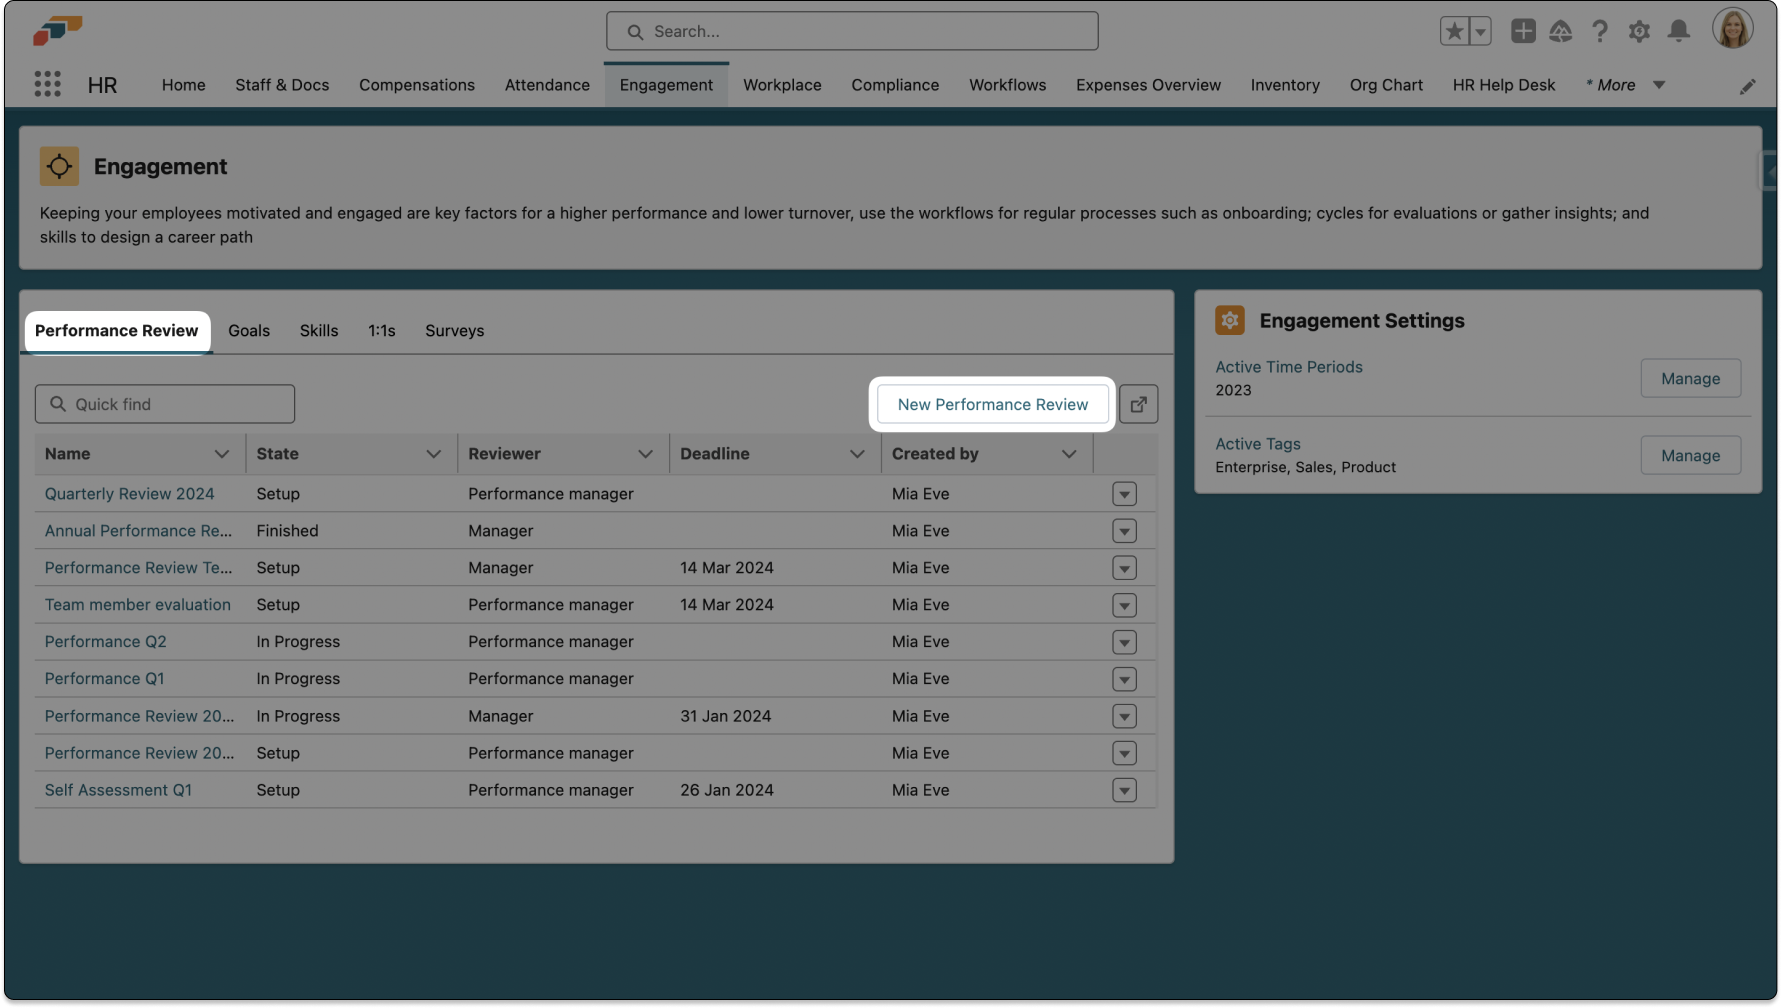1782x1008 pixels.
Task: Click into the Quick find field
Action: point(166,404)
